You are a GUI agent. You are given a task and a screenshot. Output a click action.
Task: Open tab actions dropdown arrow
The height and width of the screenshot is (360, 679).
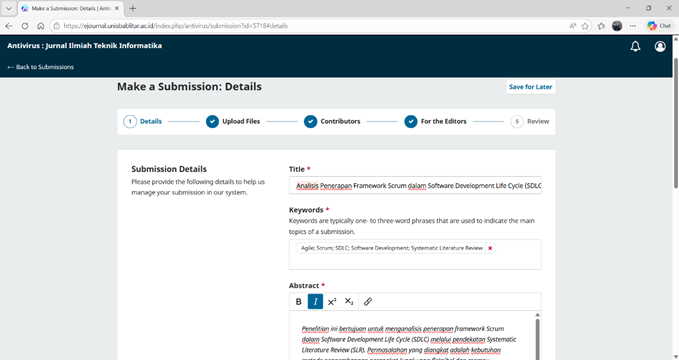point(9,8)
